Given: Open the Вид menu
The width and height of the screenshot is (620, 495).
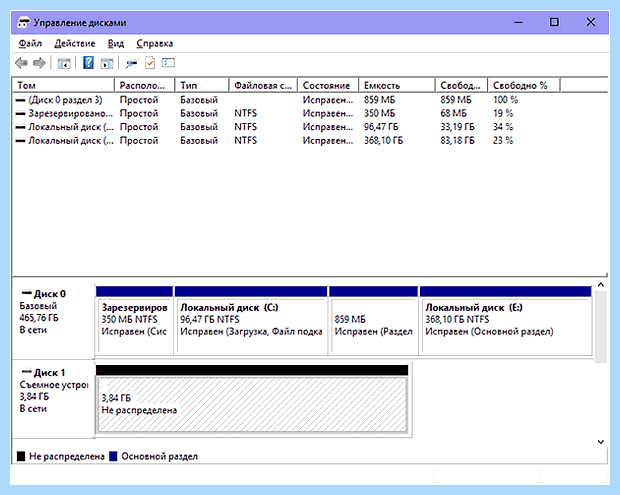Looking at the screenshot, I should (116, 43).
